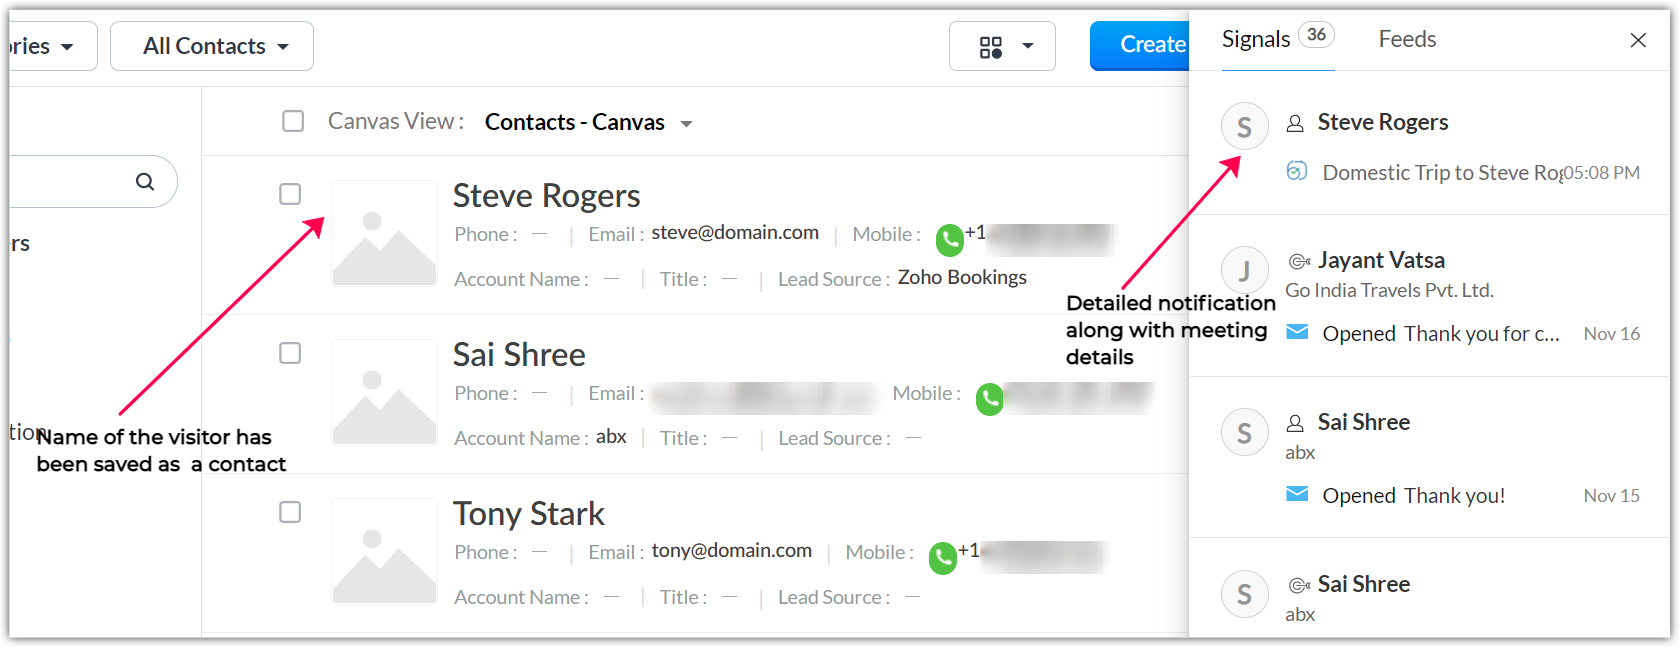Click the meeting icon beside Domestic Trip
The width and height of the screenshot is (1680, 647).
click(1296, 171)
